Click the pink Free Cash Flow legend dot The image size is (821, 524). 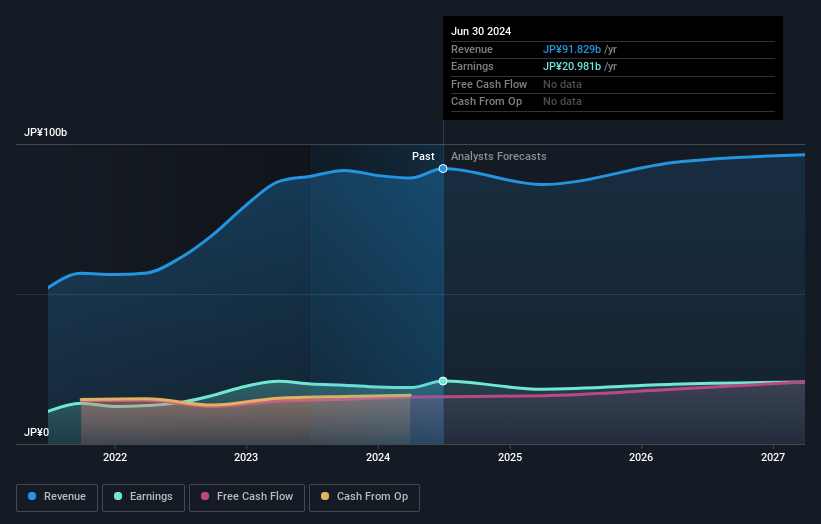coord(205,496)
